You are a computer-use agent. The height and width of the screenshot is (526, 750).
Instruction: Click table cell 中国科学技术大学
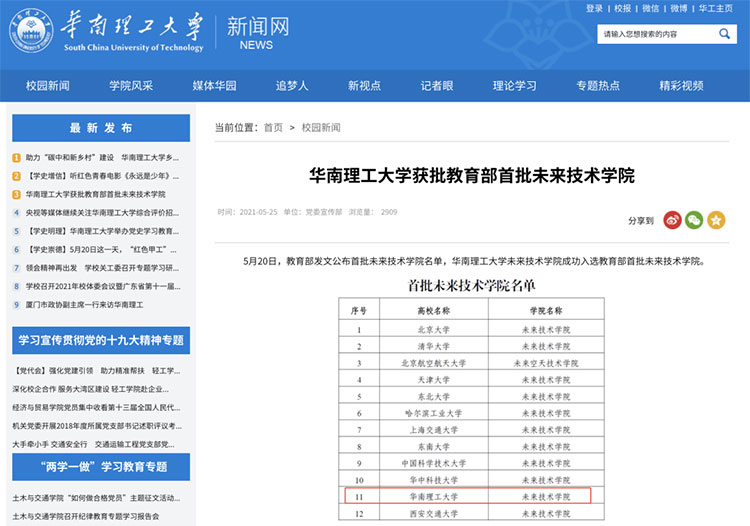coord(433,463)
